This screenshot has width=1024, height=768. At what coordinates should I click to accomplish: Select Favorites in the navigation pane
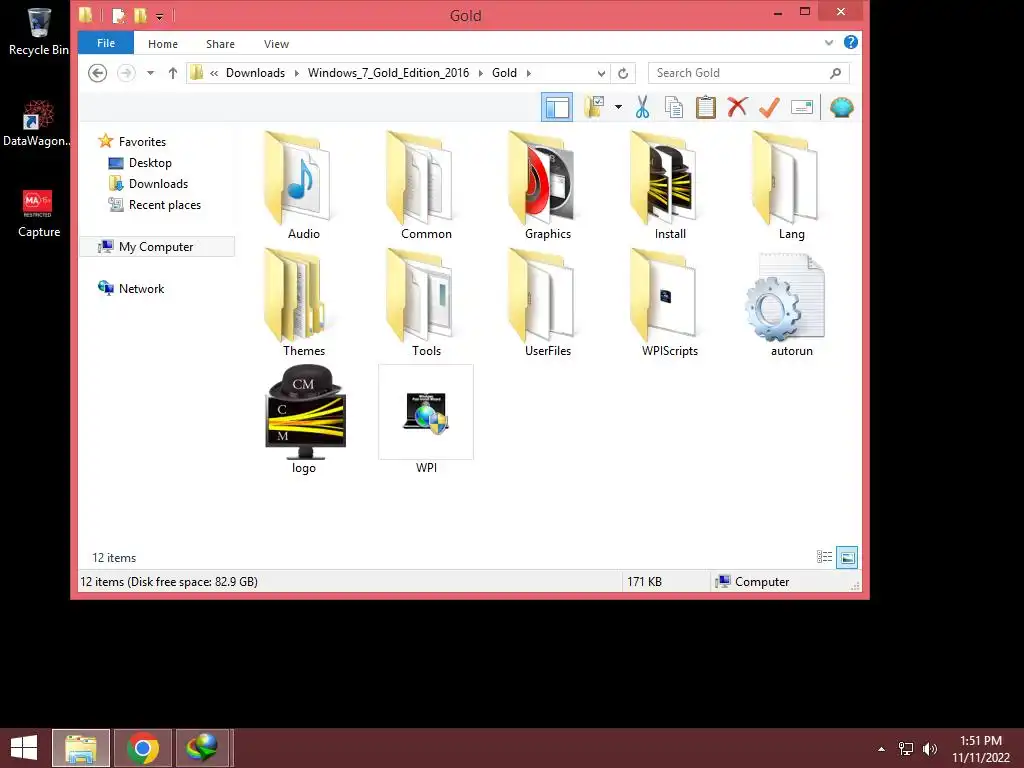click(x=133, y=141)
